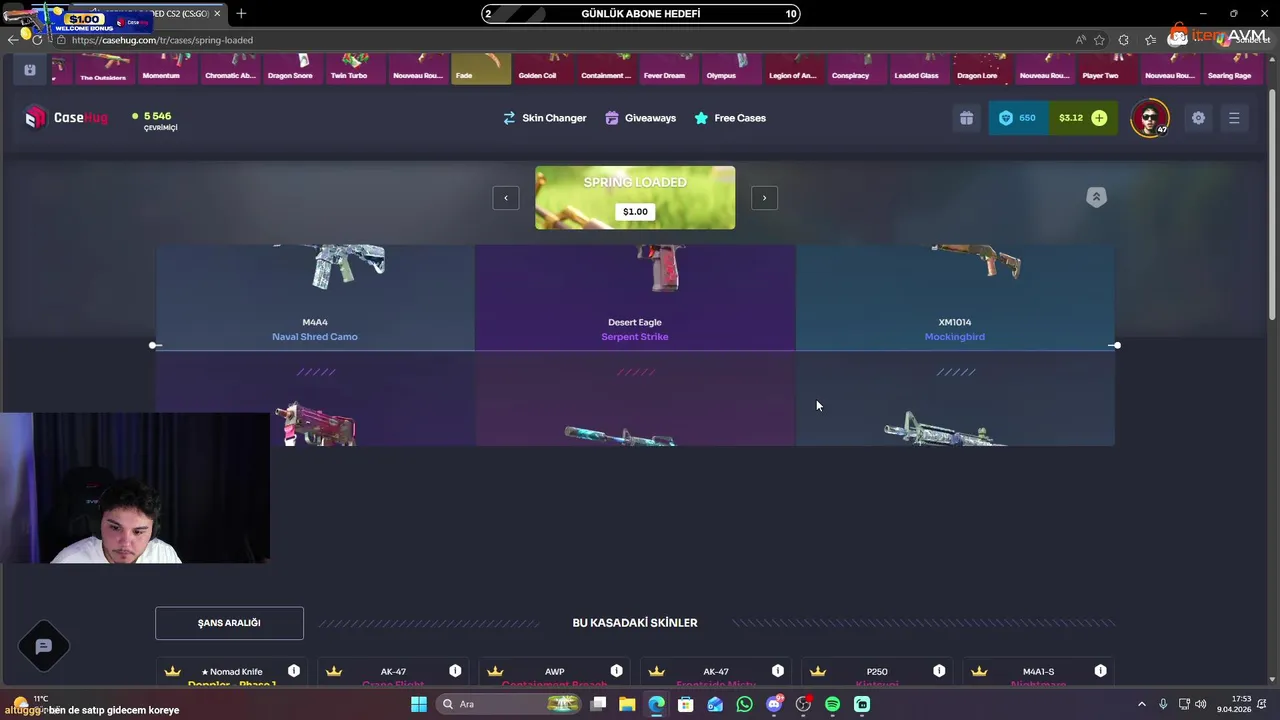This screenshot has width=1280, height=720.
Task: Click the live drops feed icon at strip start
Action: click(x=29, y=70)
